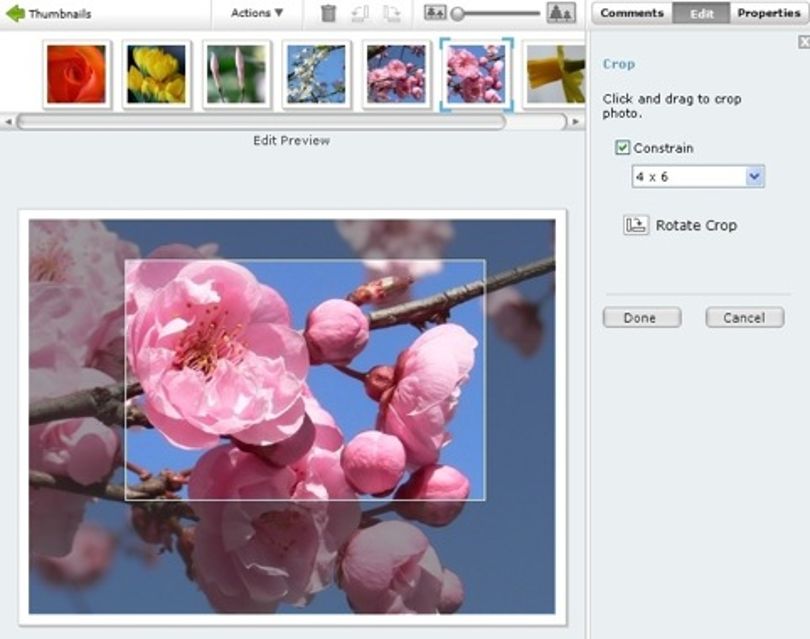Viewport: 810px width, 639px height.
Task: Switch to the Properties tab
Action: (769, 13)
